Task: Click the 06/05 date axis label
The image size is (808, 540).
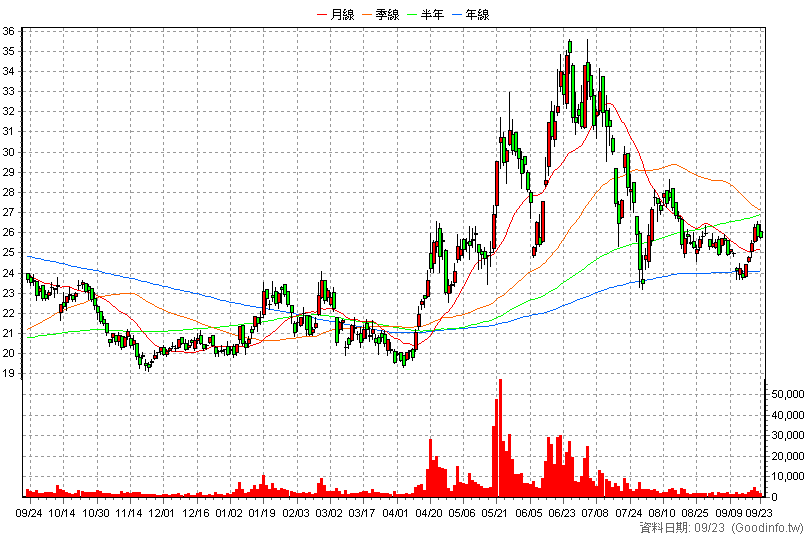Action: [x=529, y=513]
